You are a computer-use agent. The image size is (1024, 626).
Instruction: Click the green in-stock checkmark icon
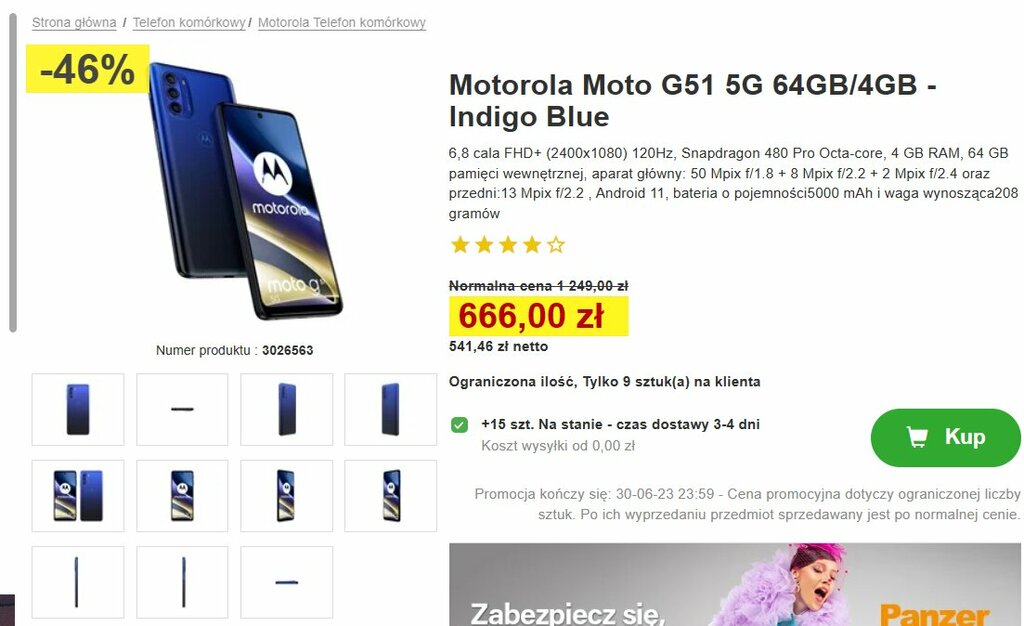[459, 425]
